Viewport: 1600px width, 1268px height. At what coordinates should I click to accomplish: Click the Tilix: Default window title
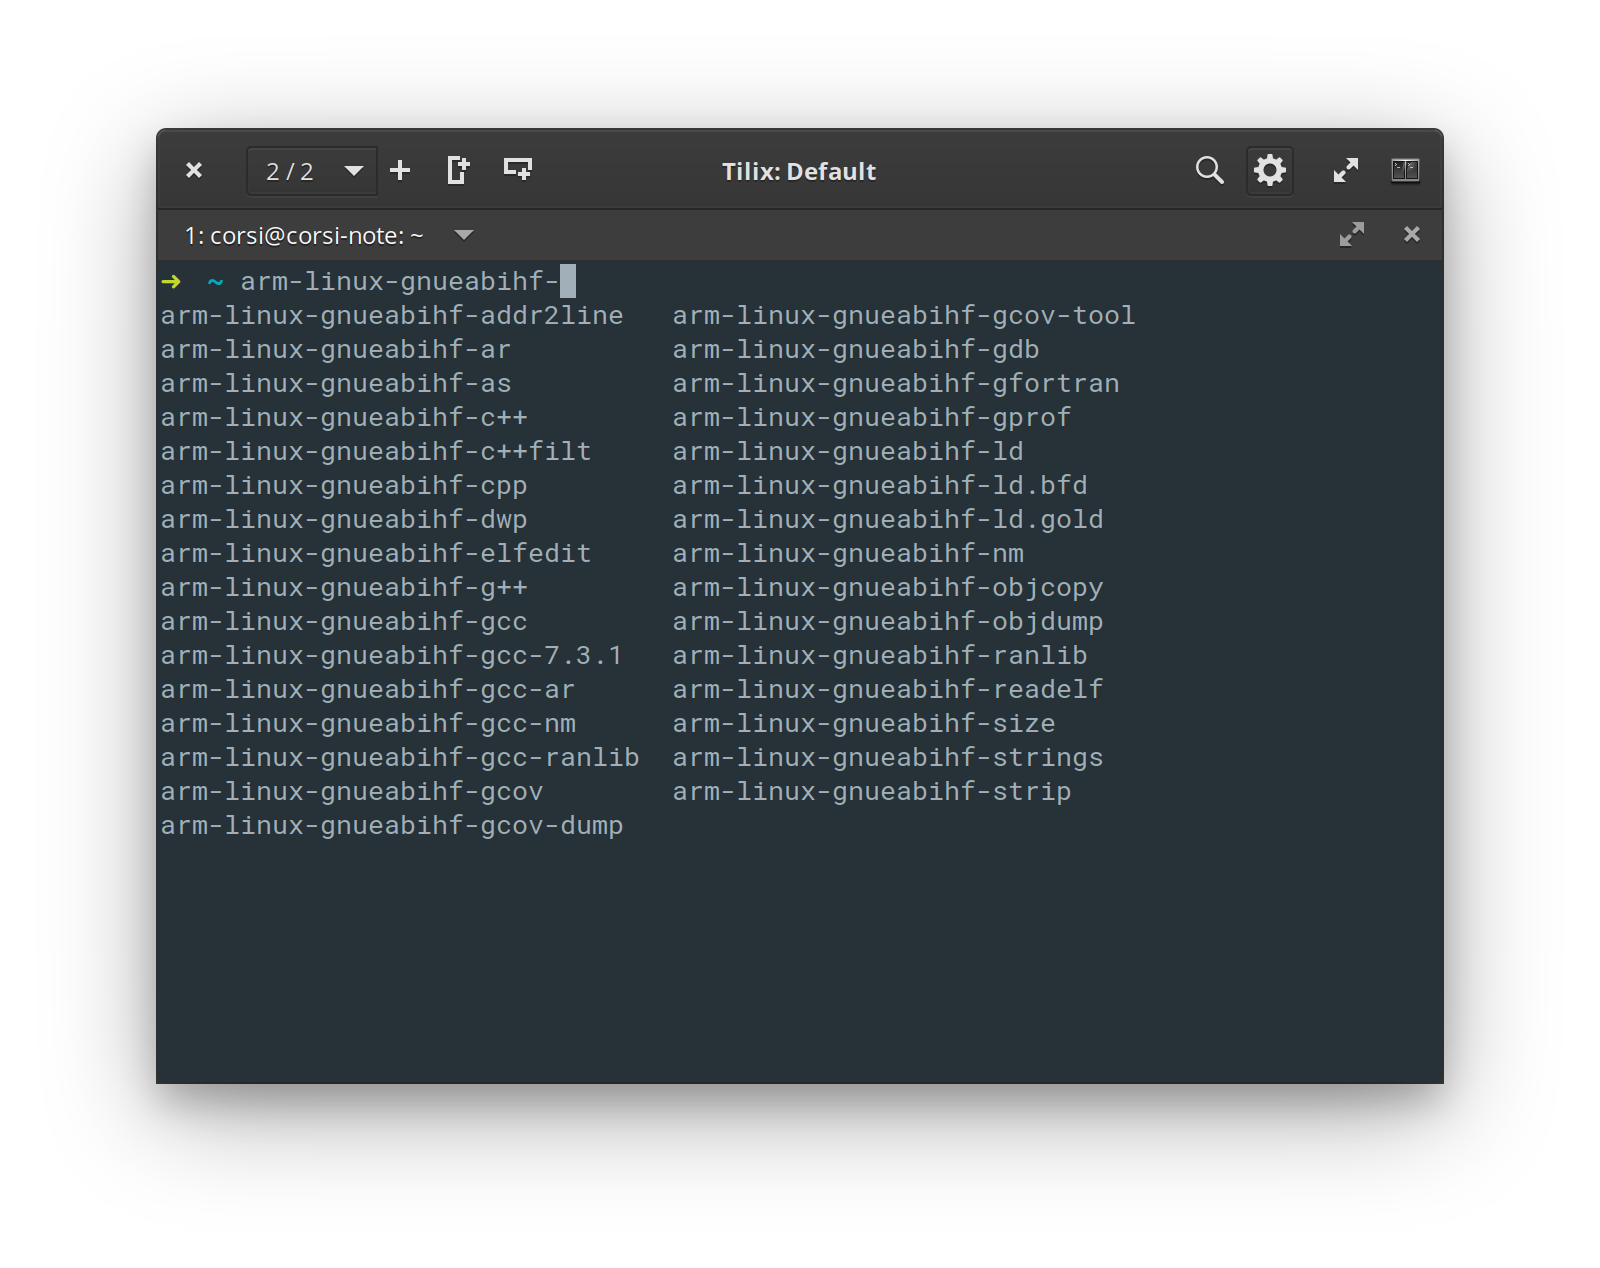[799, 172]
